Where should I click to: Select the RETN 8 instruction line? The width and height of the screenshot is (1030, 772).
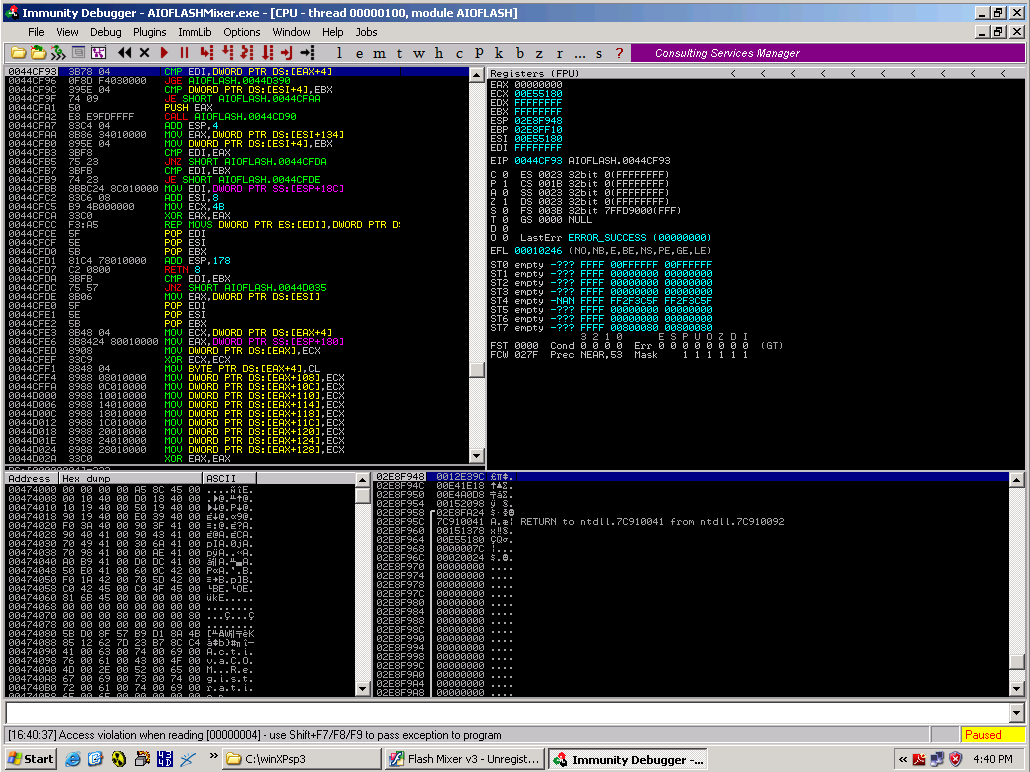point(236,269)
